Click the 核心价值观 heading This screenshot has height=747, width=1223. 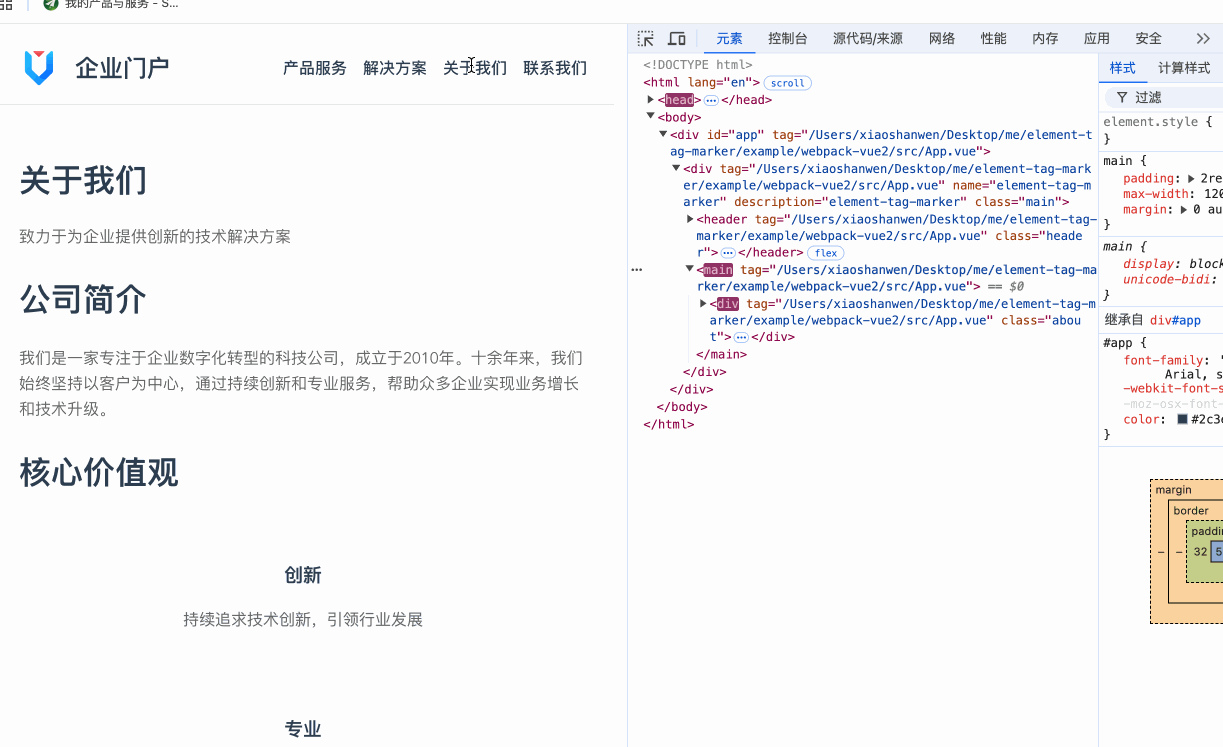[x=99, y=473]
